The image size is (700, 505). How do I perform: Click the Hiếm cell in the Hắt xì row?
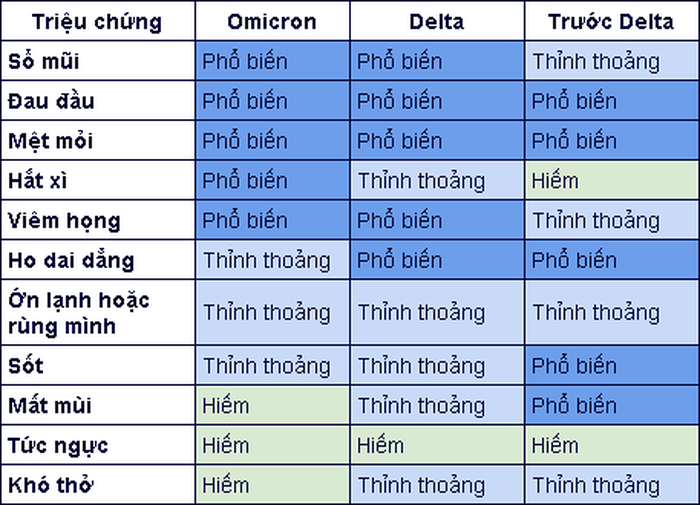(x=555, y=181)
